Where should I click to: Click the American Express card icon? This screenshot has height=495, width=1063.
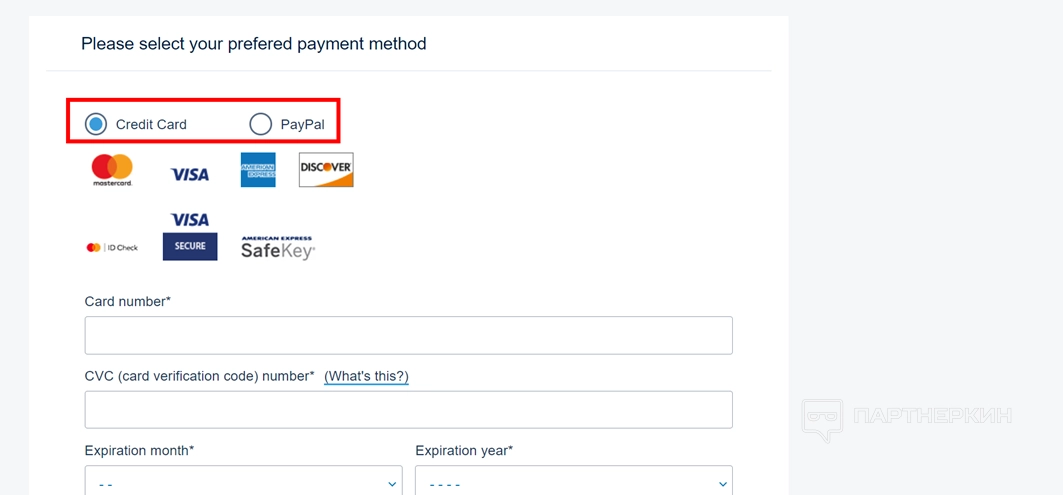[x=258, y=170]
